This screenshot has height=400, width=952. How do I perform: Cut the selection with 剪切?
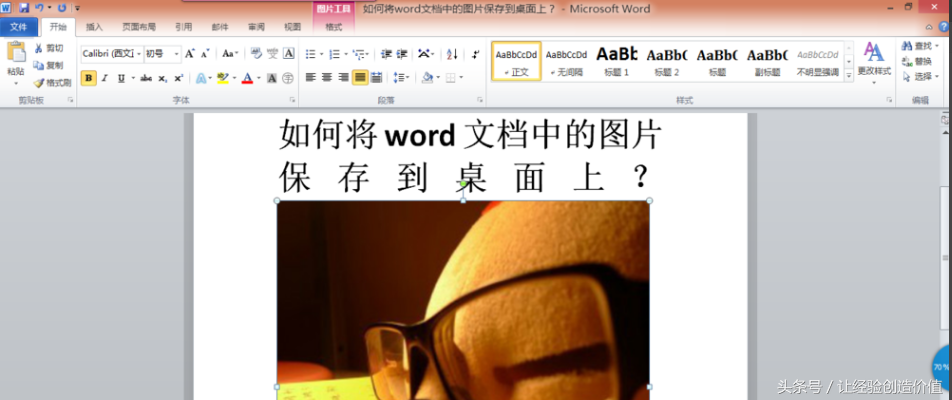pos(49,49)
